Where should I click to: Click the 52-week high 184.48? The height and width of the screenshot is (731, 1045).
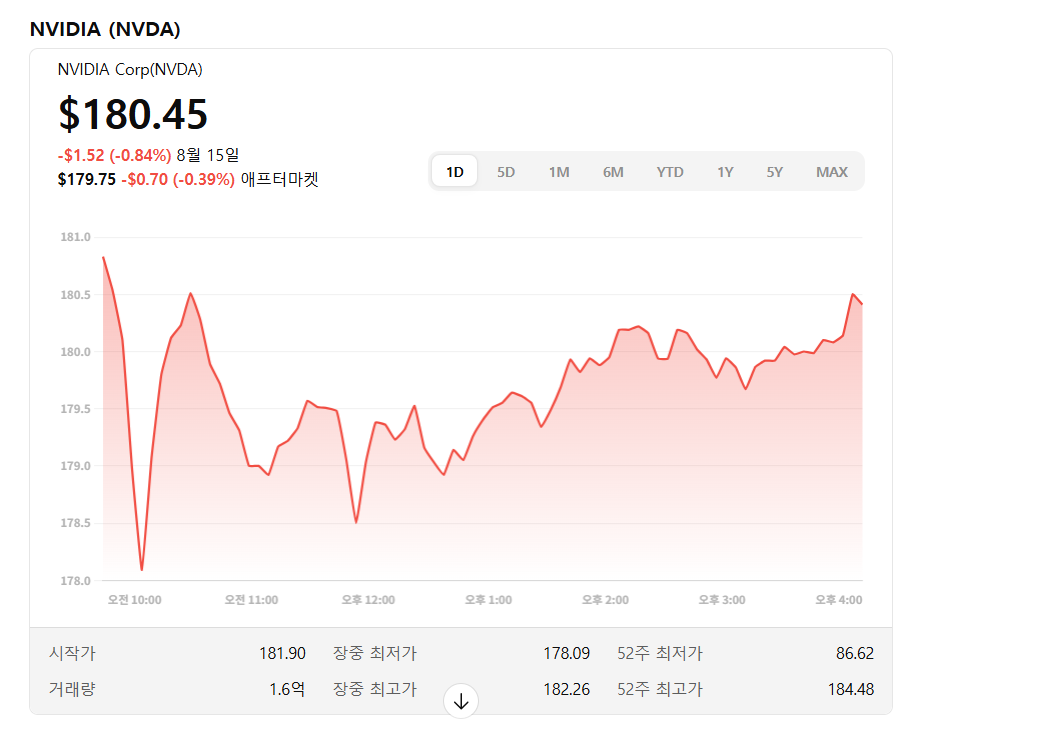point(851,689)
